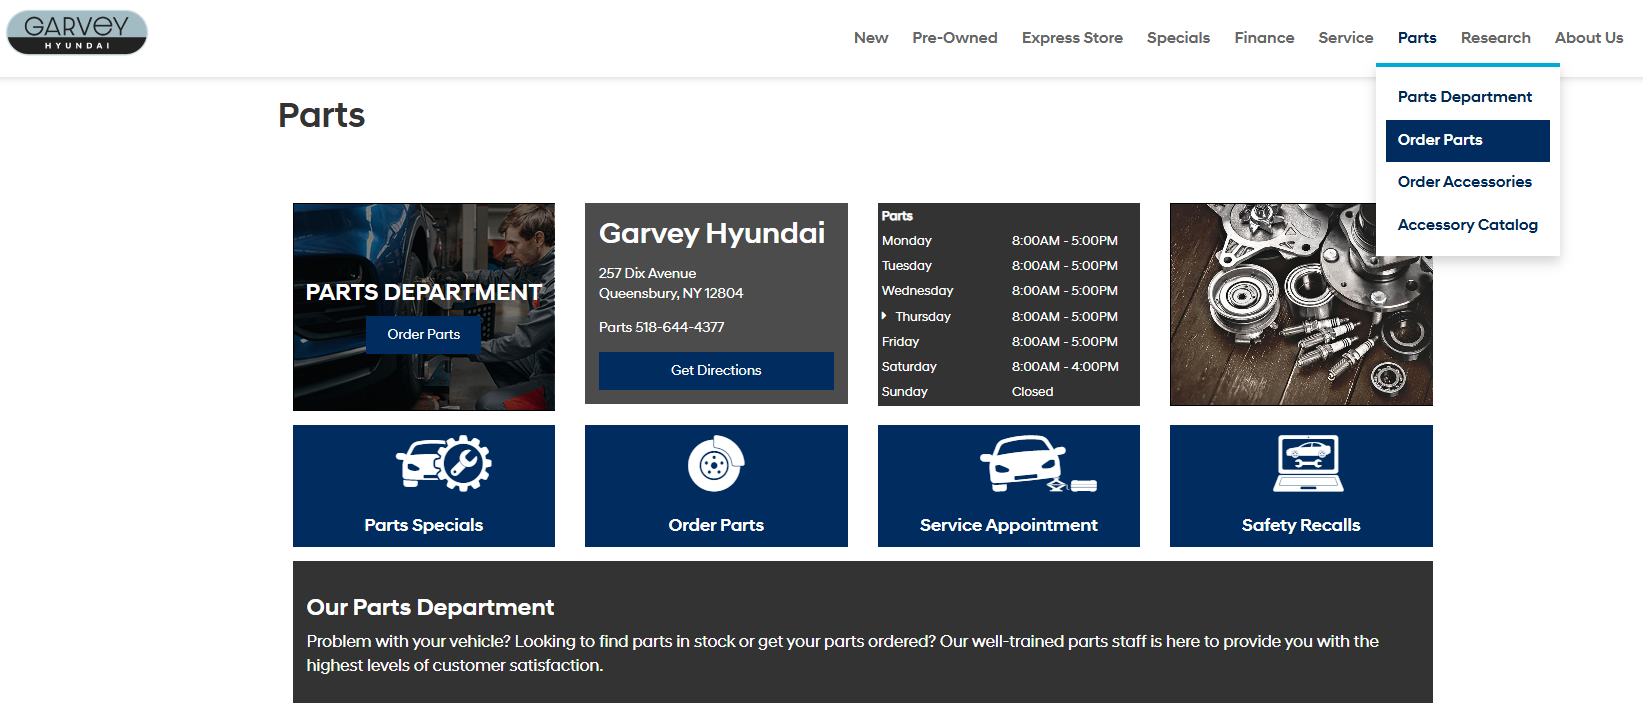
Task: Click the Queensbury, NY 12804 line
Action: [x=671, y=293]
